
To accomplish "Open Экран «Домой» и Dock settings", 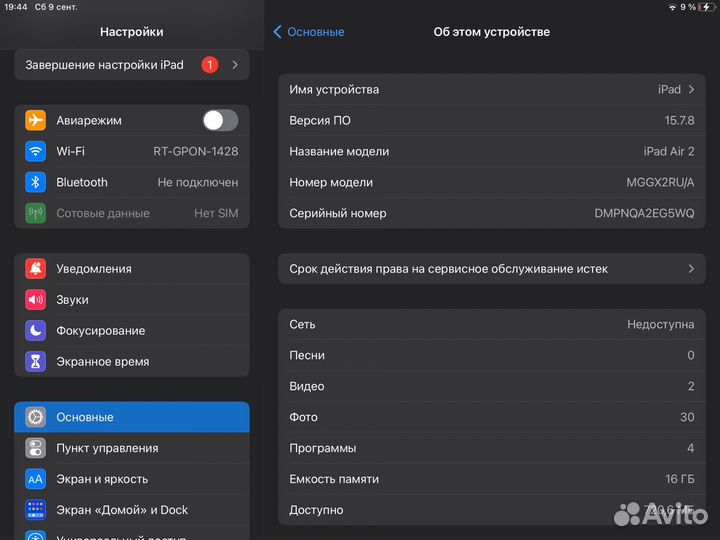I will 132,510.
